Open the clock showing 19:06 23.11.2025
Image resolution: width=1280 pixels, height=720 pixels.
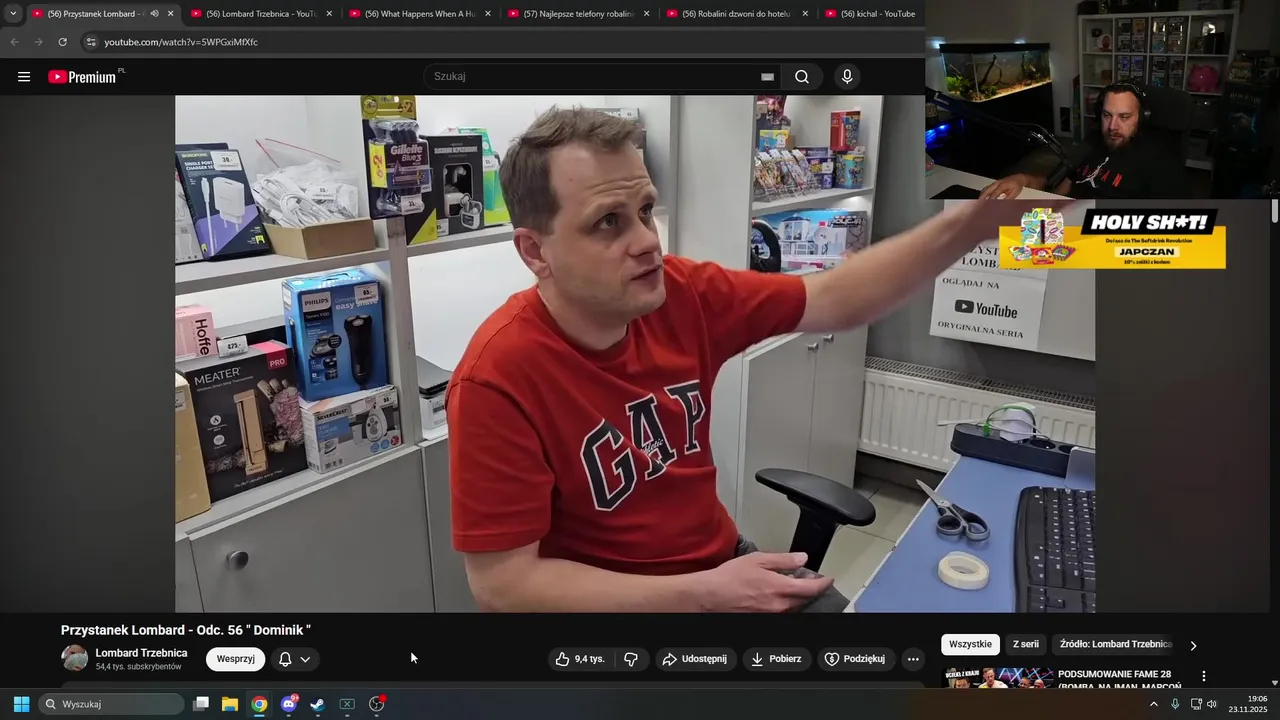pyautogui.click(x=1248, y=704)
